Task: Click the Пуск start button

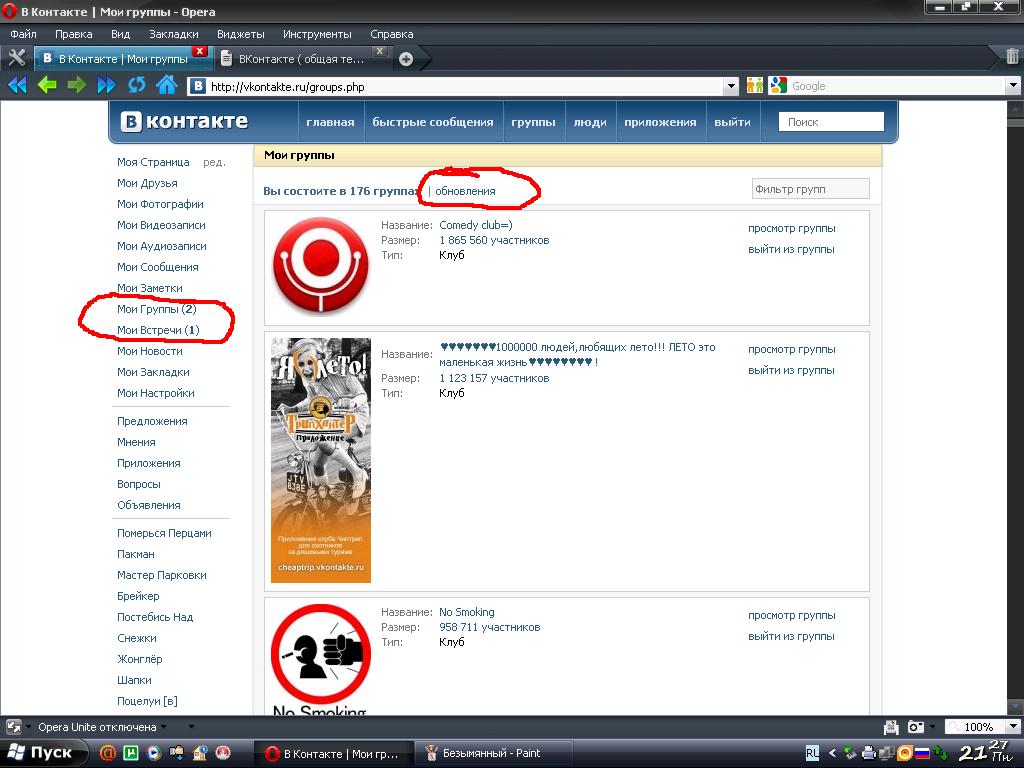Action: click(x=43, y=753)
